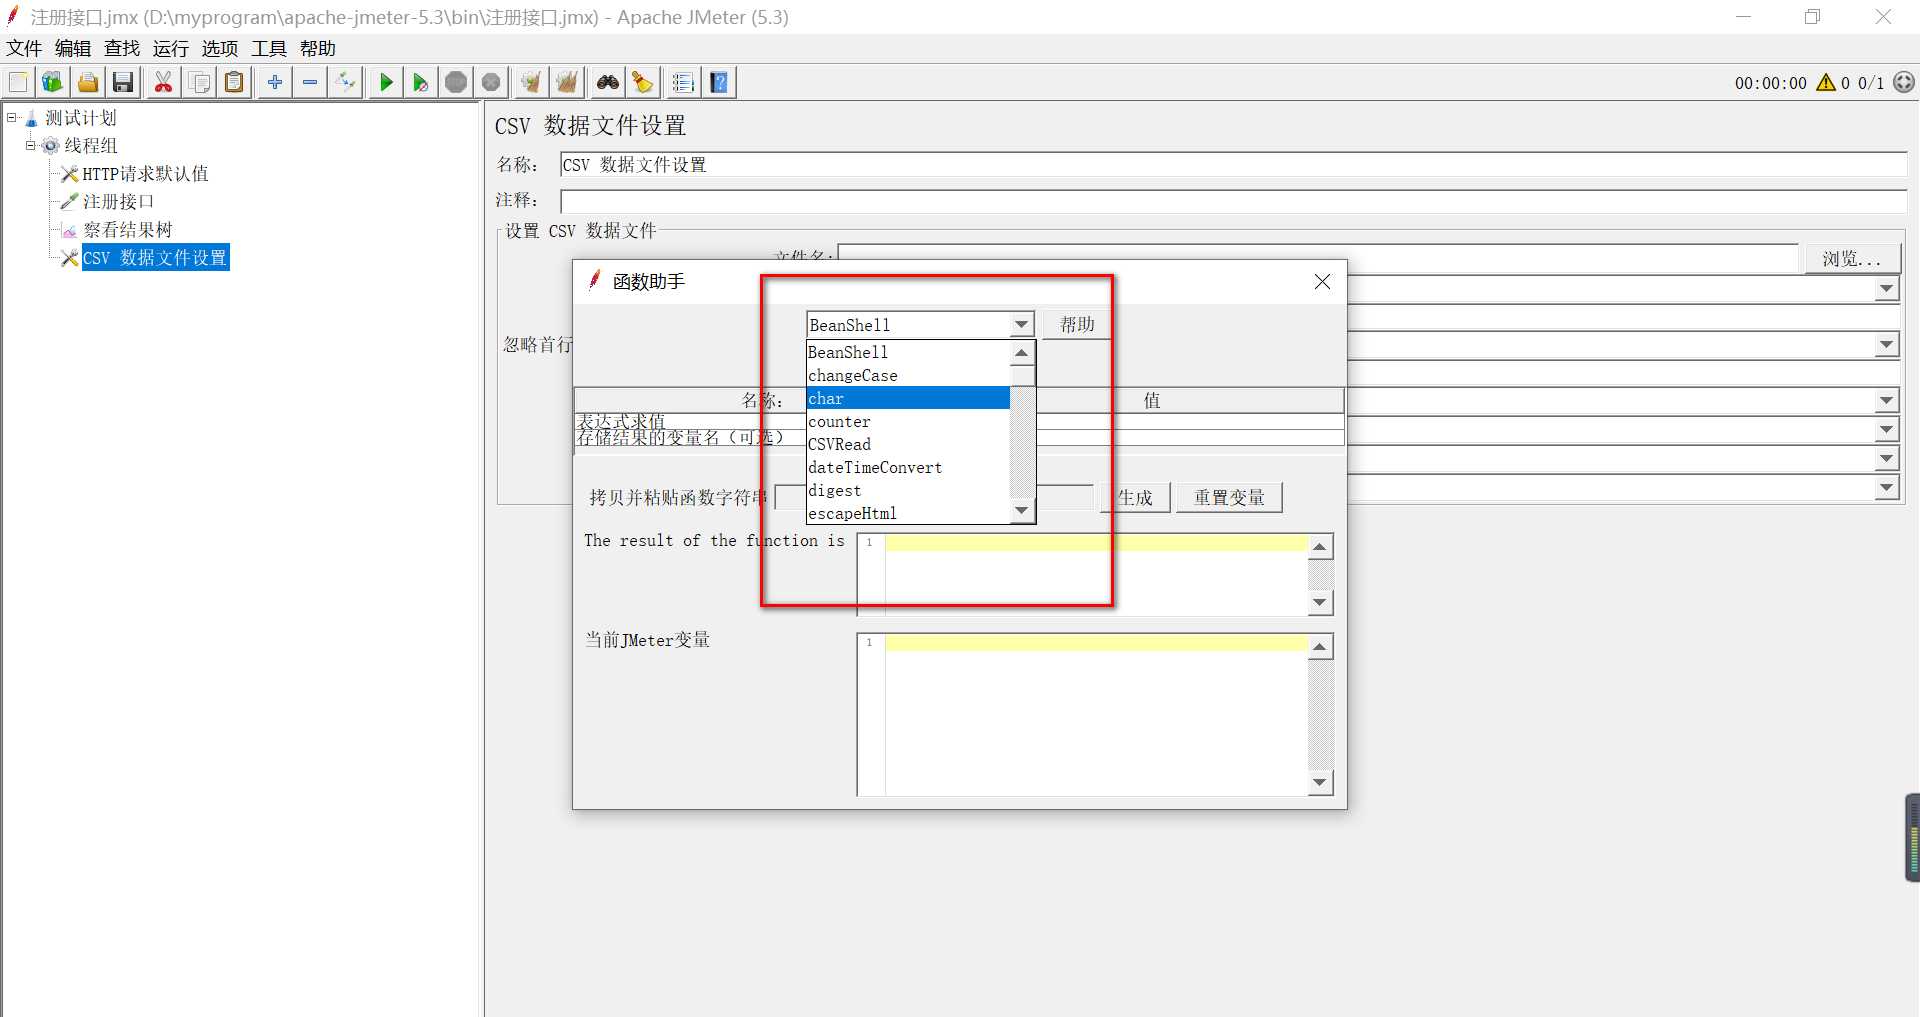Click the function result text area
The width and height of the screenshot is (1920, 1017).
(x=1095, y=575)
